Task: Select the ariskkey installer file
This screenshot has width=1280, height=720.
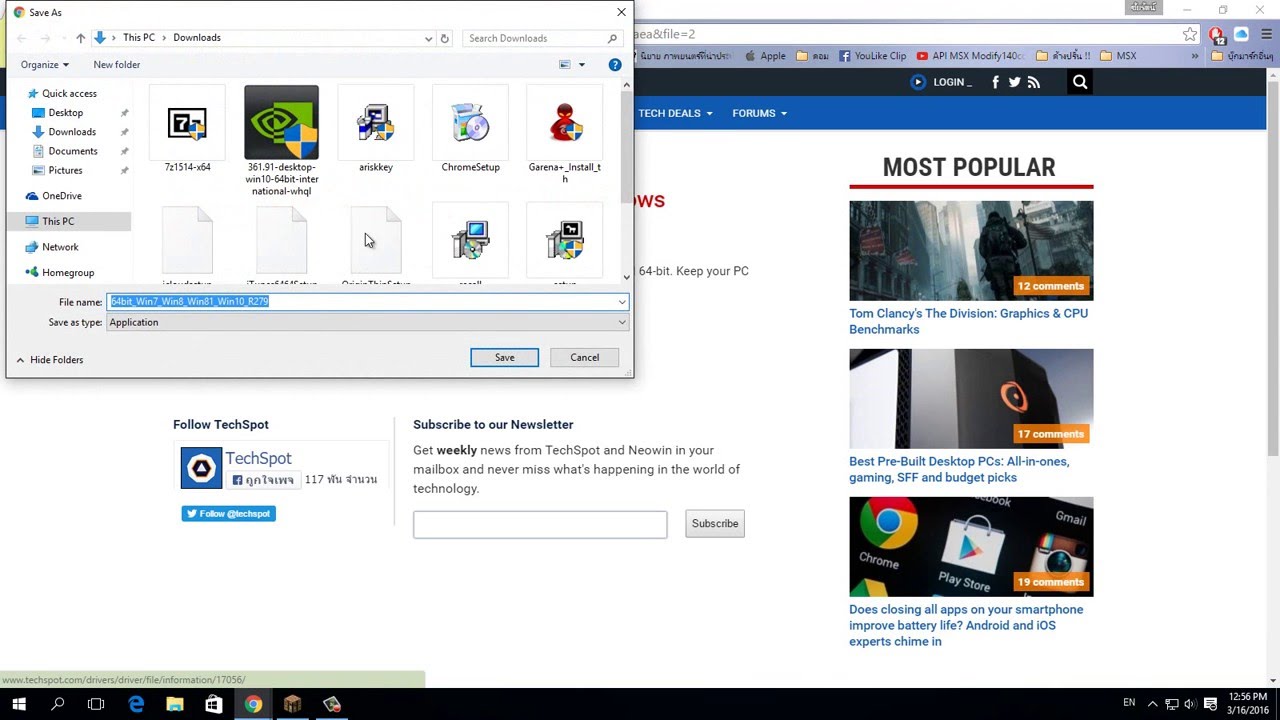Action: tap(375, 124)
